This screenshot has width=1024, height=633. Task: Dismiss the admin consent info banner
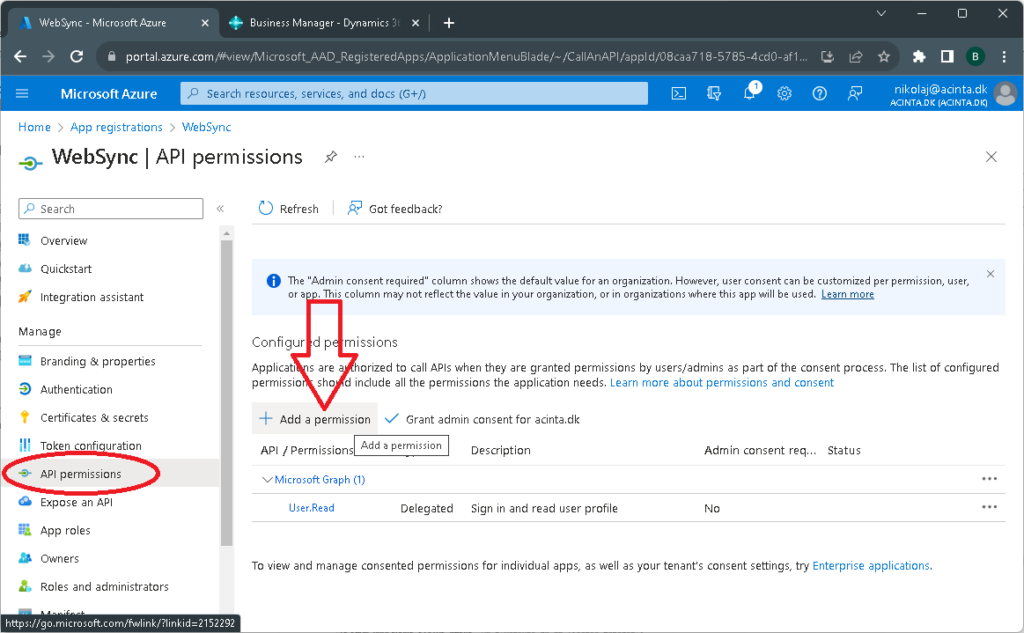(990, 274)
